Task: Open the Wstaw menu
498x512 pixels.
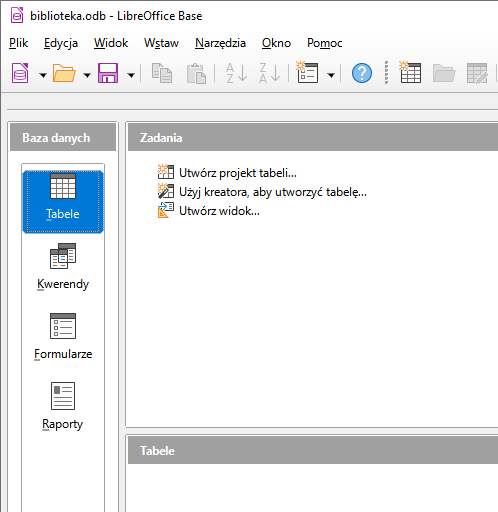Action: tap(161, 43)
